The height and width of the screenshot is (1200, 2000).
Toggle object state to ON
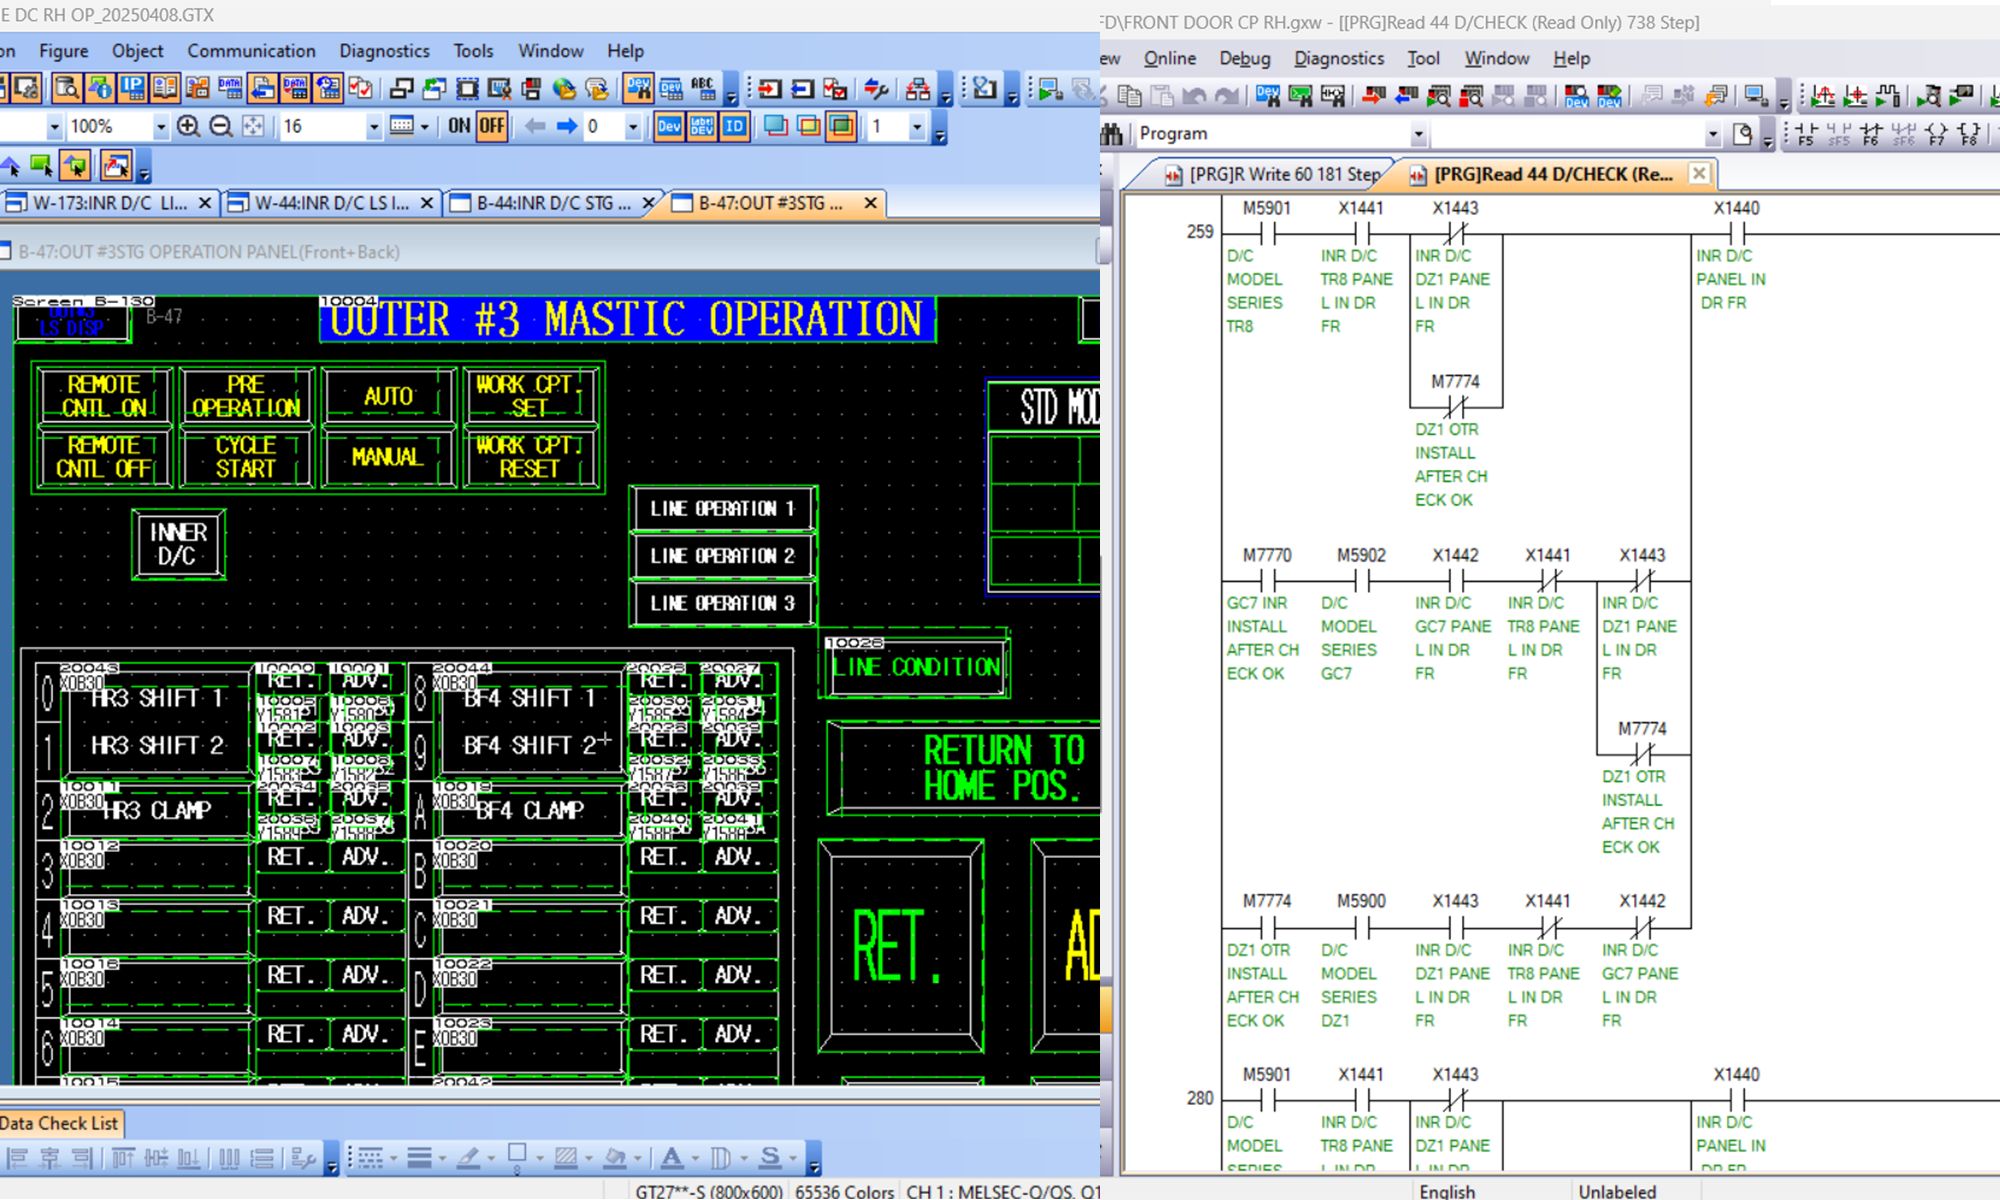(x=459, y=127)
